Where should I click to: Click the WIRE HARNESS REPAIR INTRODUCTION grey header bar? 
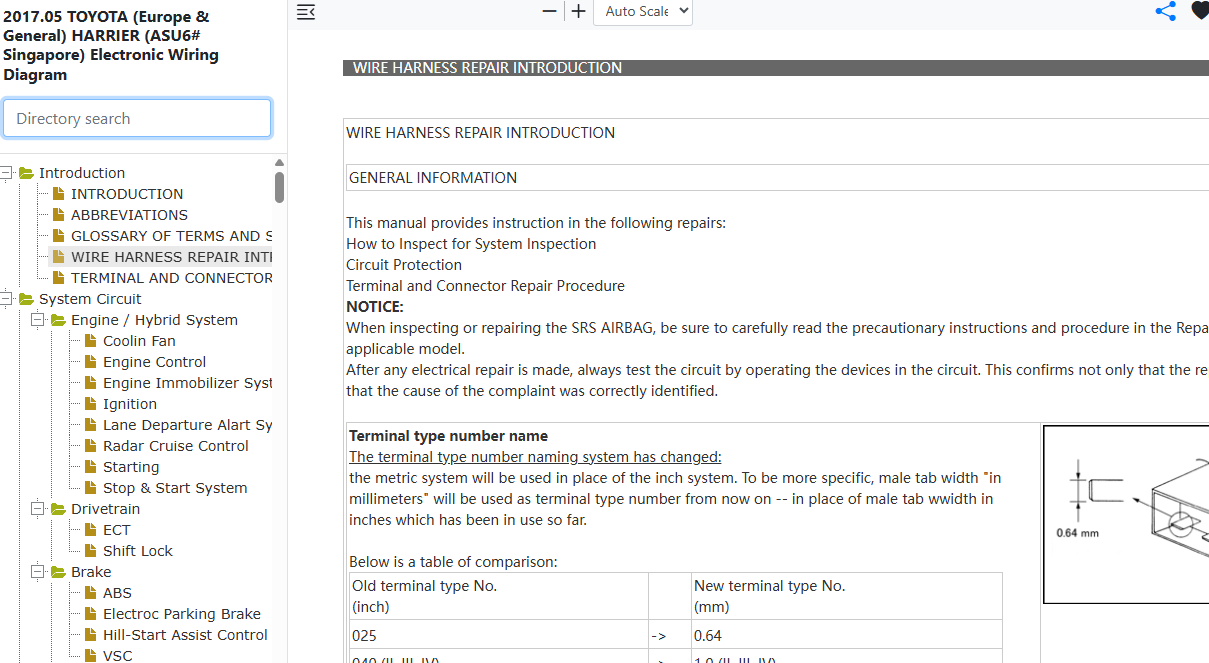[x=776, y=68]
